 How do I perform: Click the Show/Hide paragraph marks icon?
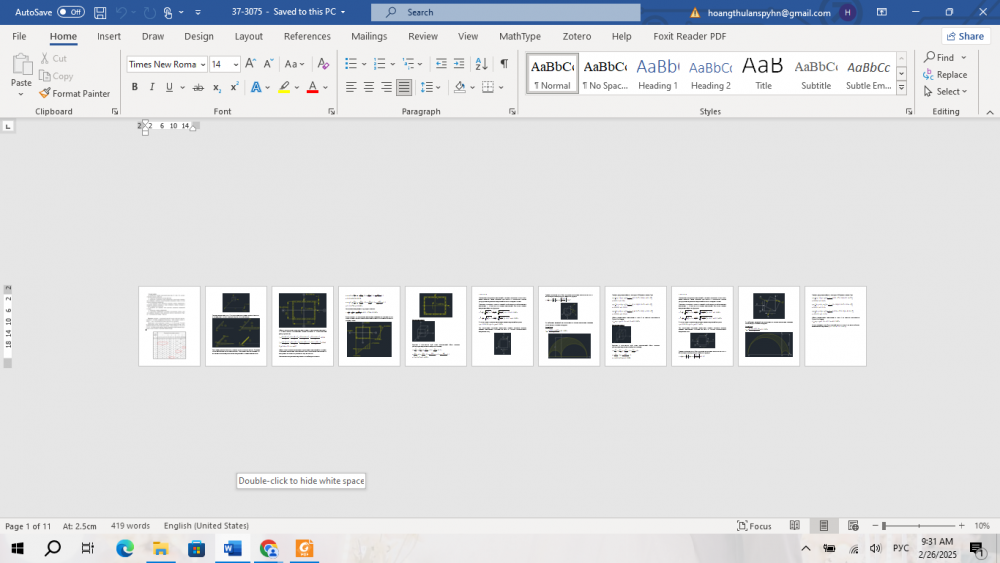click(x=504, y=64)
